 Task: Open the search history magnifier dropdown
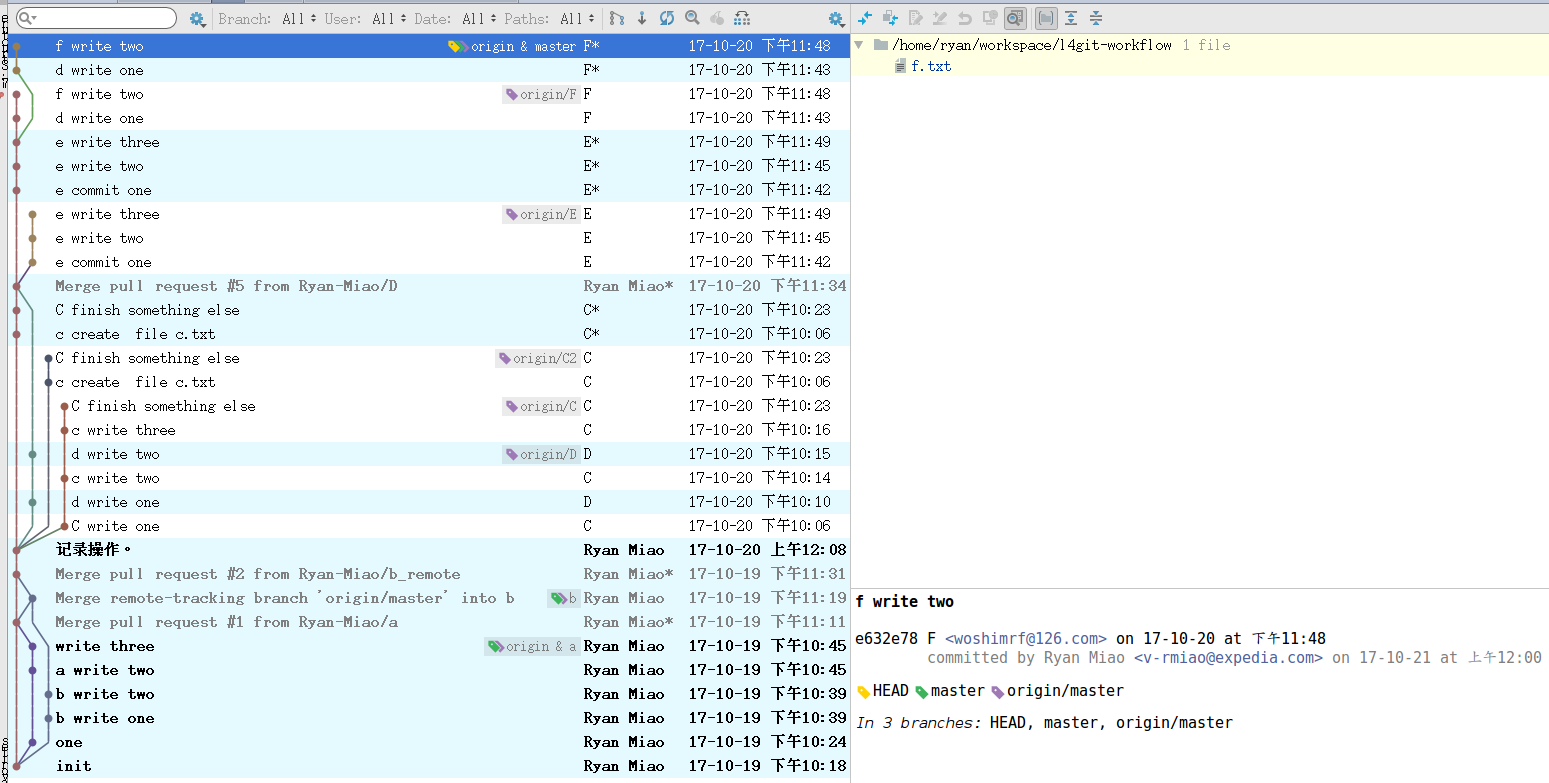[x=27, y=18]
